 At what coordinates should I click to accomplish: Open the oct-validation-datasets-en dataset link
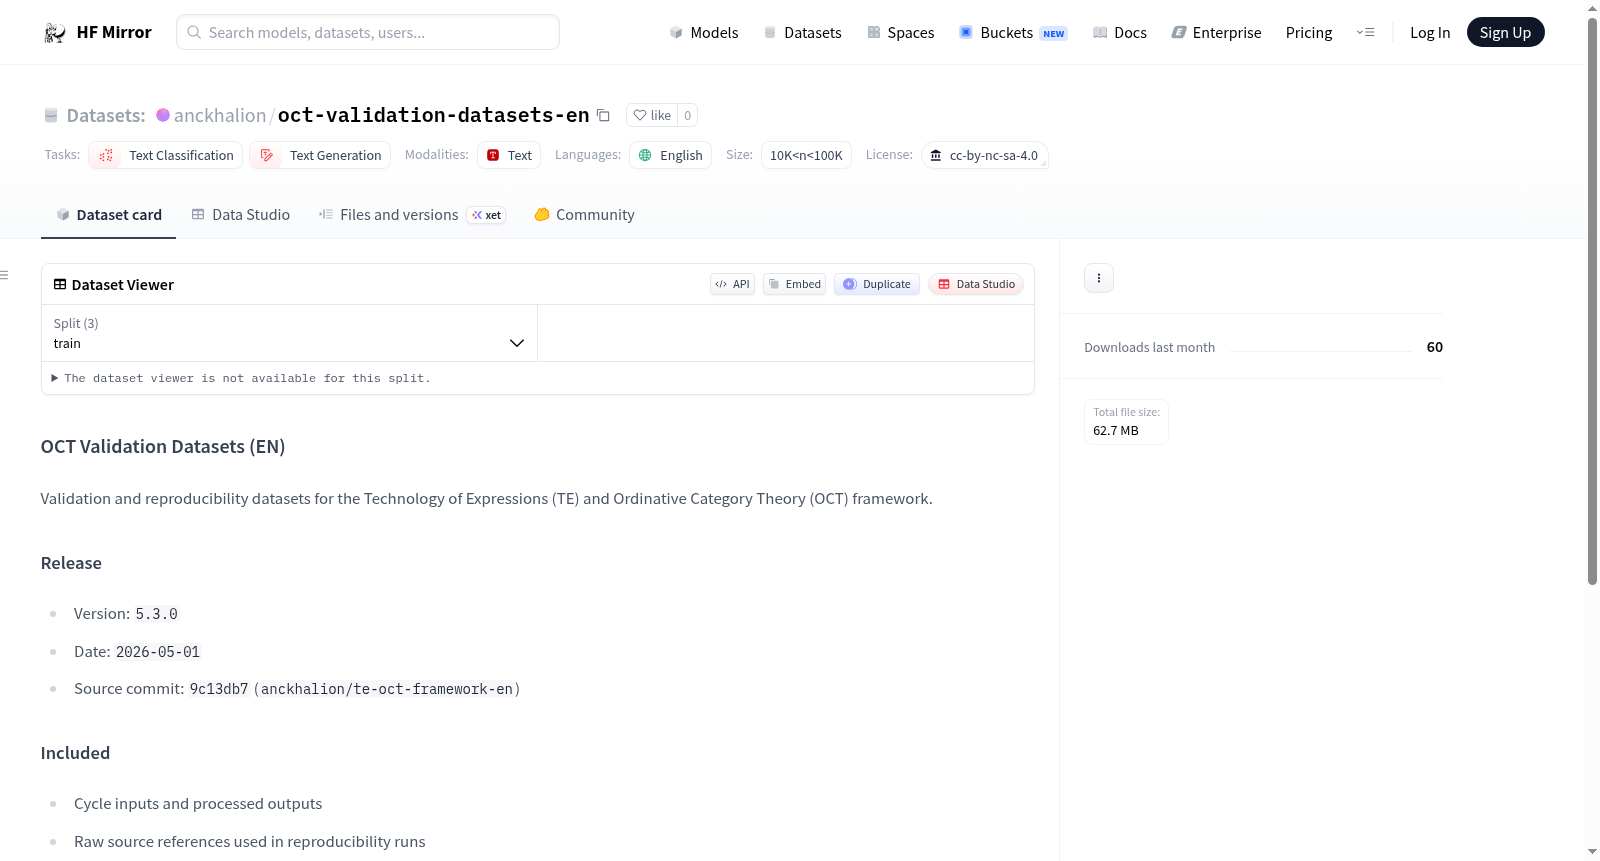click(434, 115)
